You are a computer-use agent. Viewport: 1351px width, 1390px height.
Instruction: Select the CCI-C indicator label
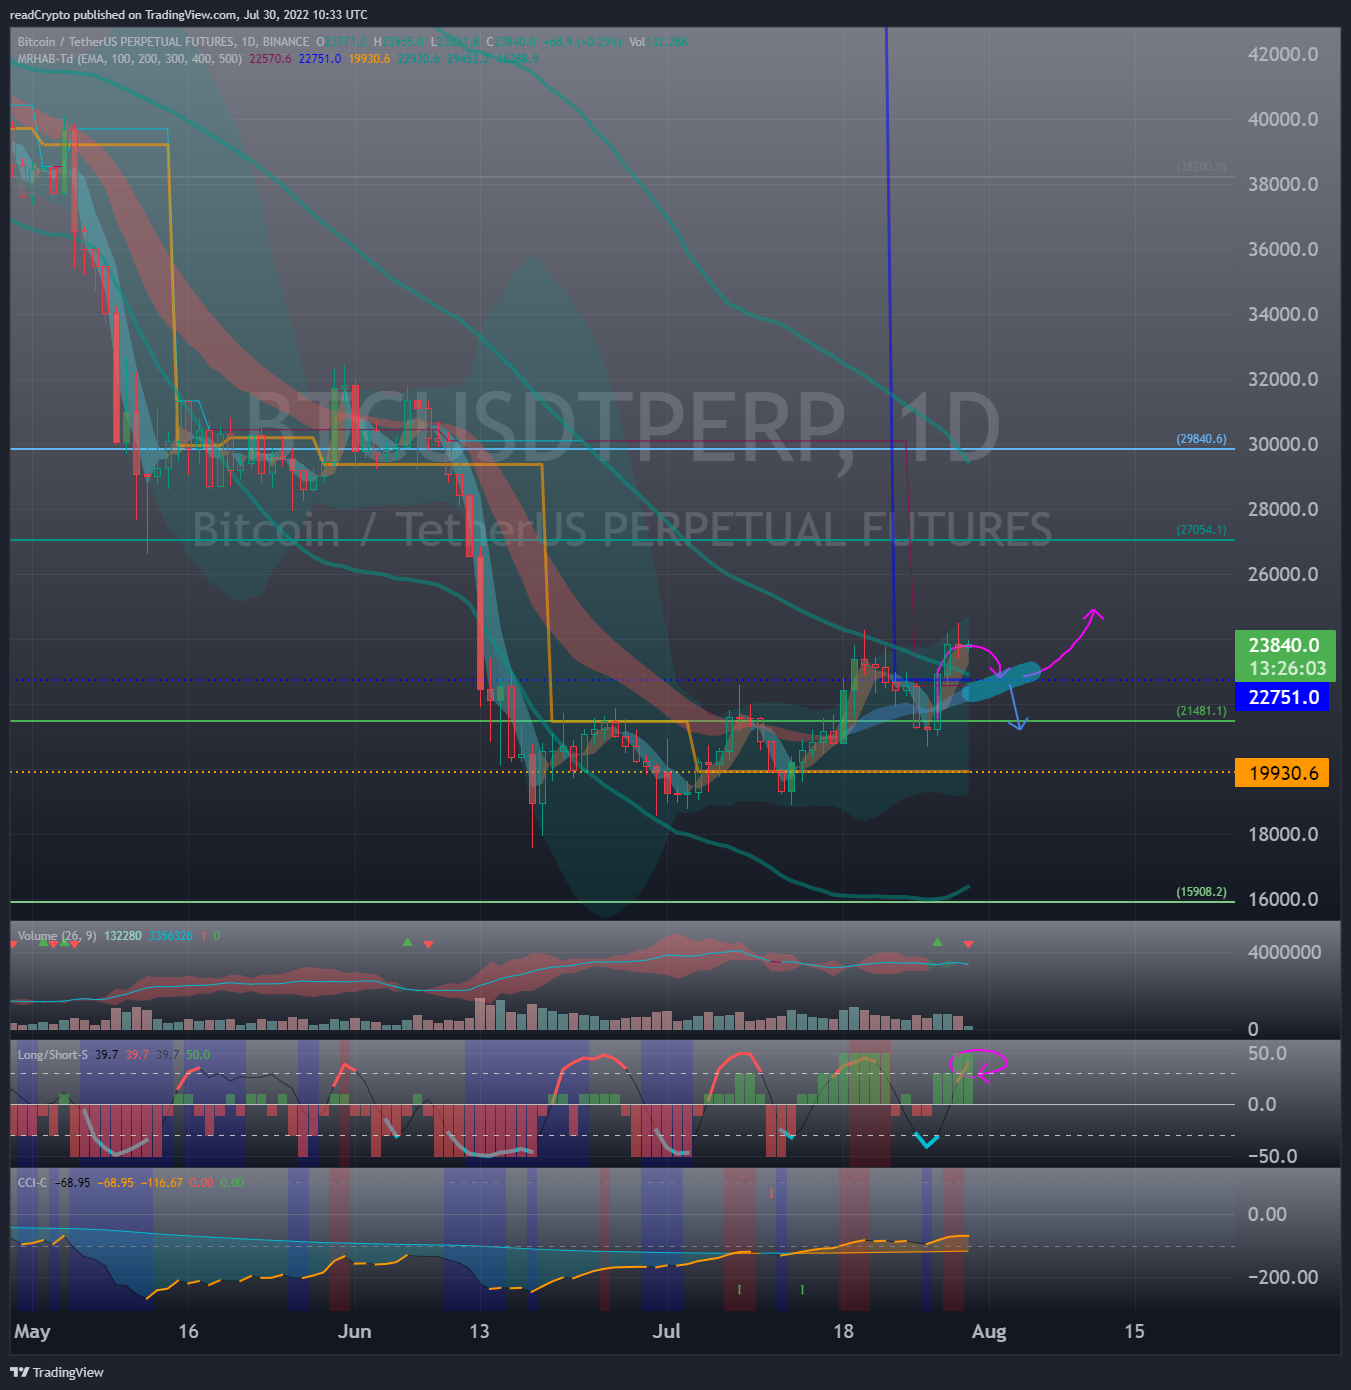point(32,1183)
